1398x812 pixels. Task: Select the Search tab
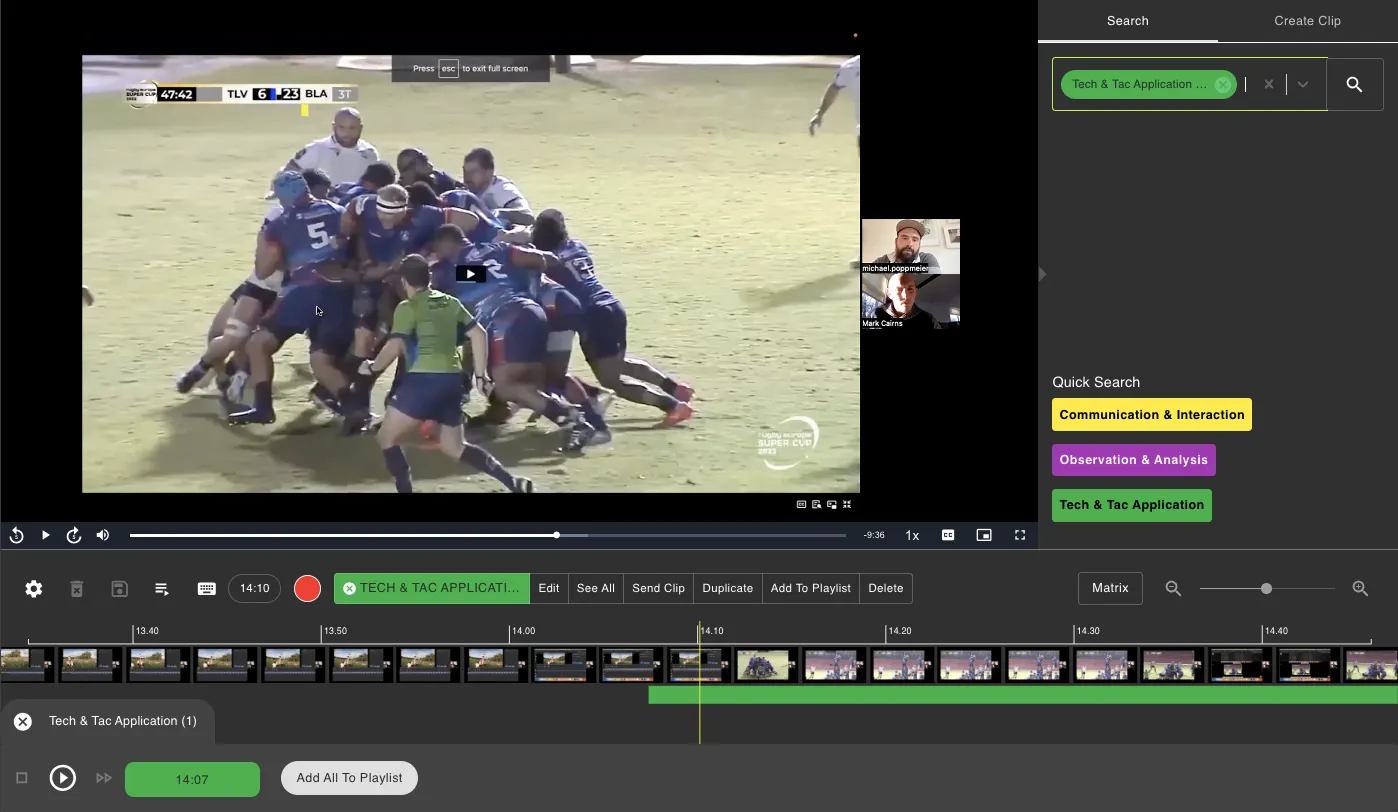[1127, 21]
